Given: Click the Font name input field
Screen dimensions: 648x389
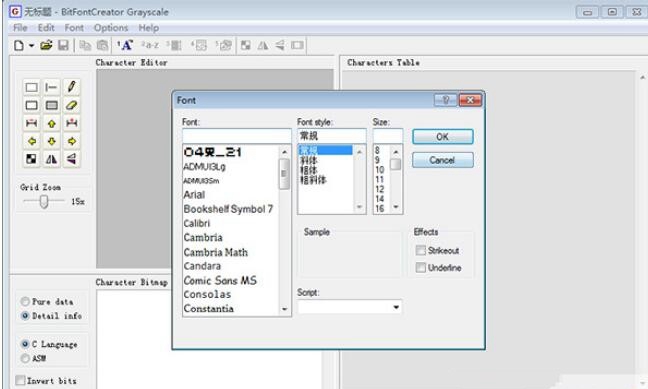Looking at the screenshot, I should (237, 136).
